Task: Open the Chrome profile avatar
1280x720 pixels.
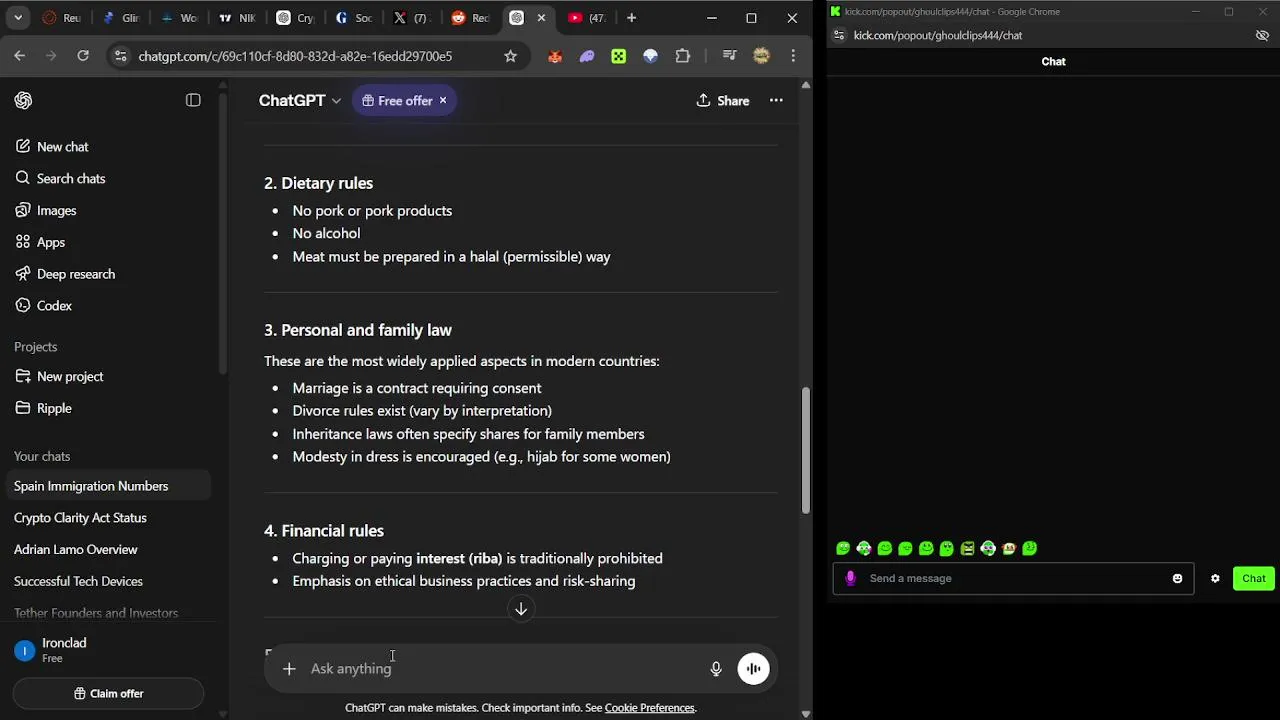Action: click(x=761, y=56)
